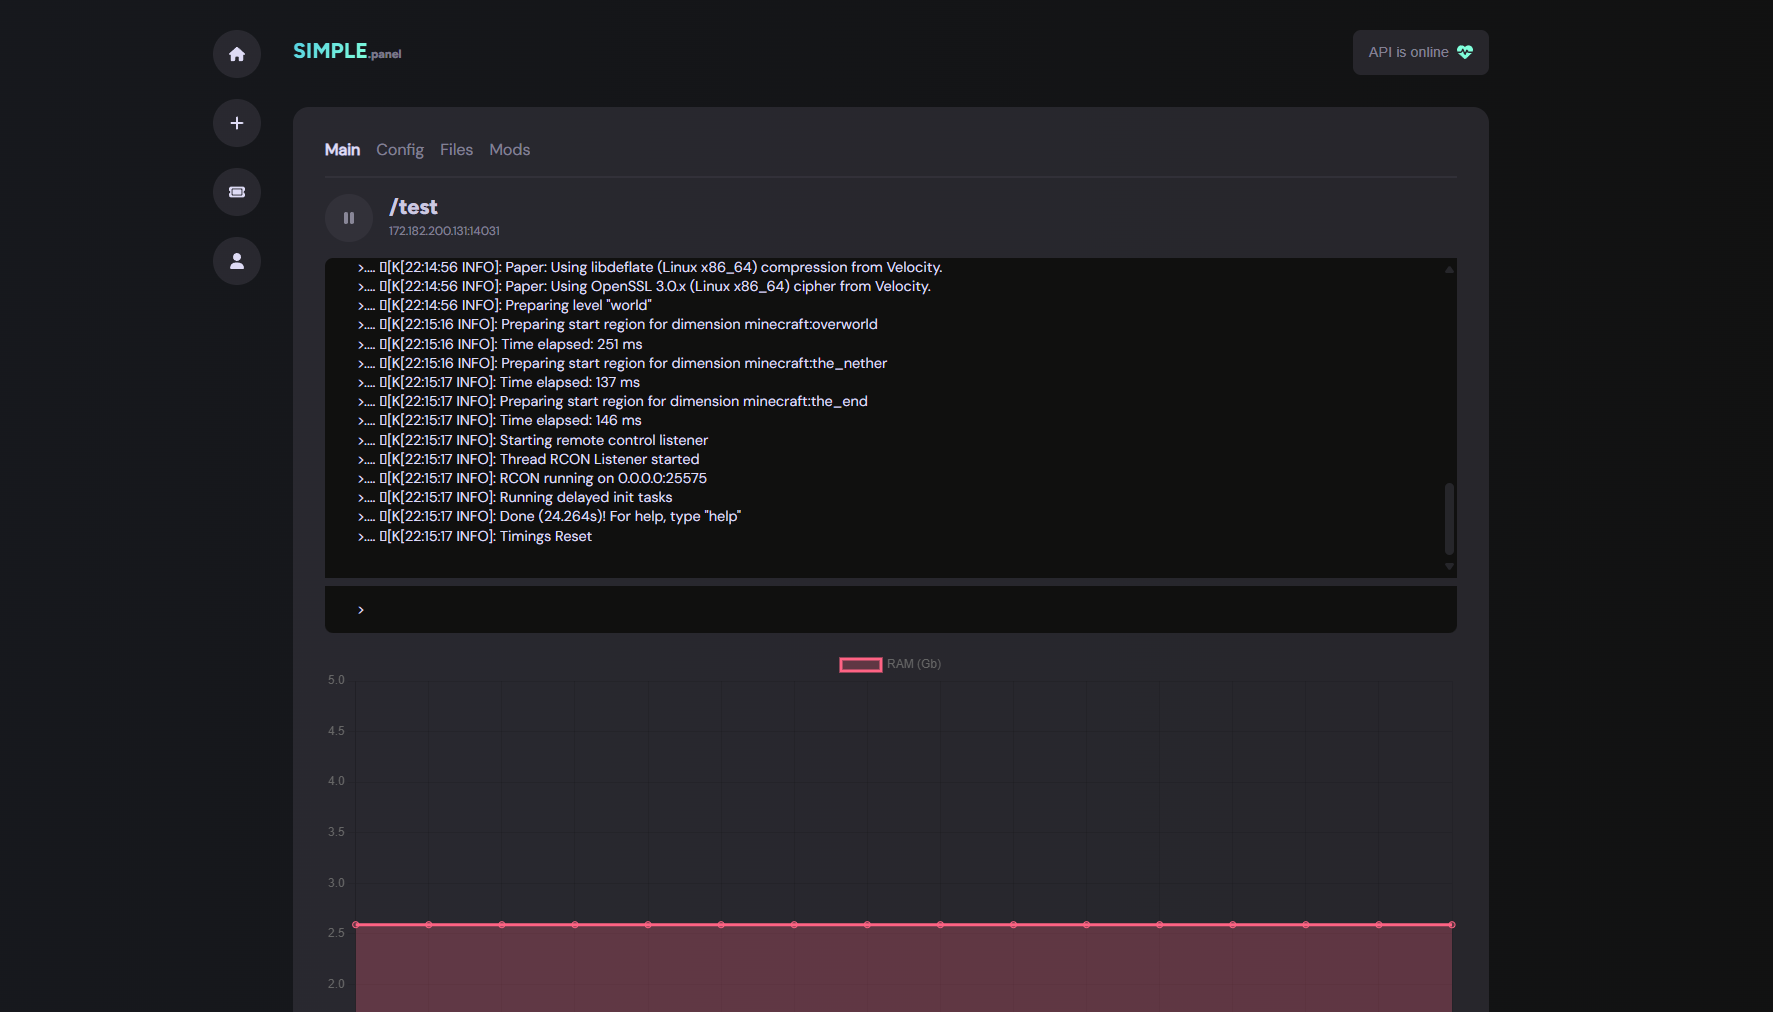Click the console scroll up arrow
The width and height of the screenshot is (1773, 1012).
click(1449, 269)
